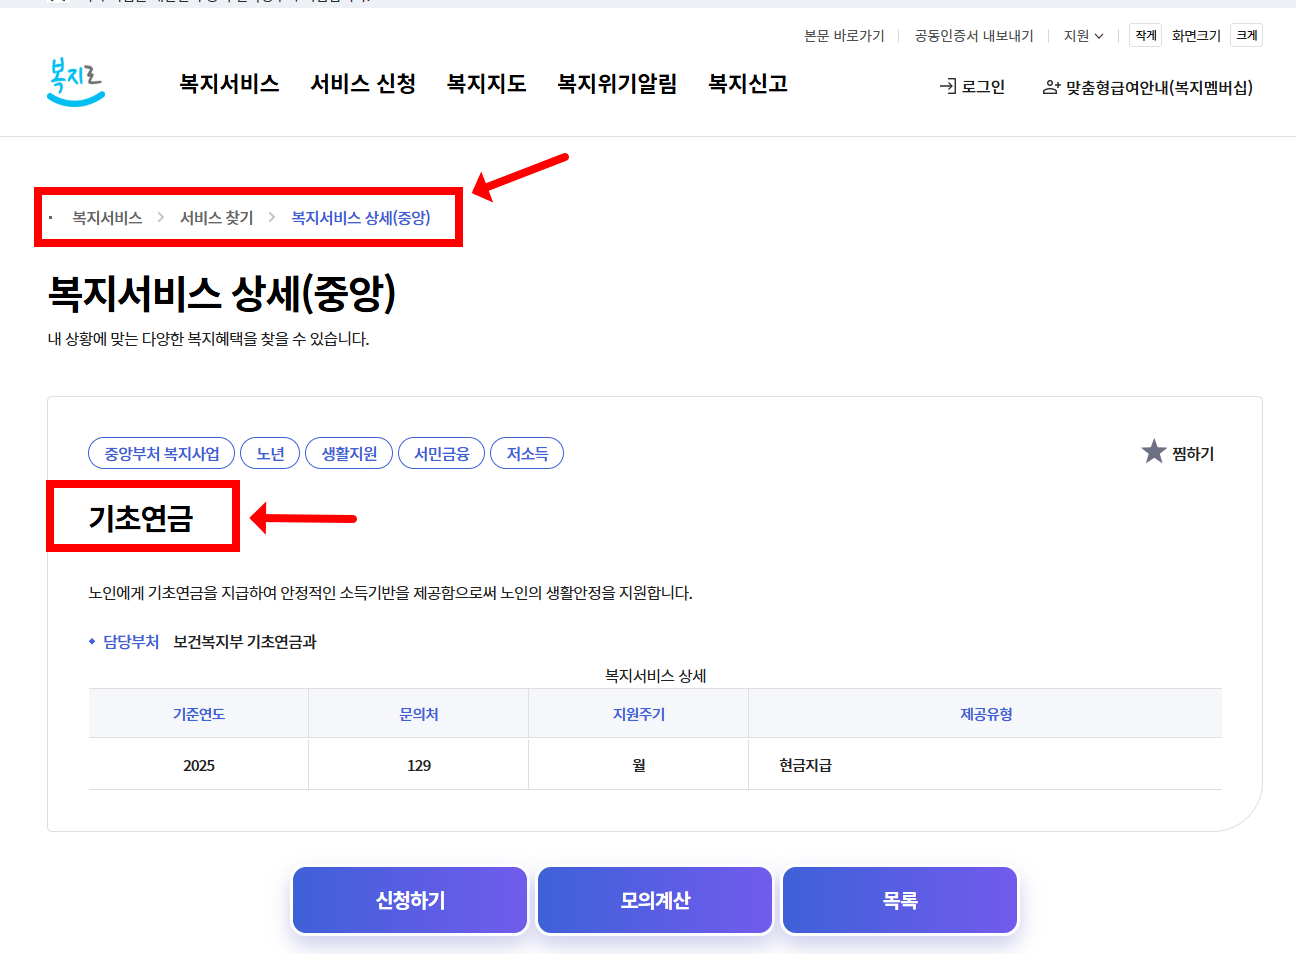Click 크게 to increase font size
Image resolution: width=1296 pixels, height=954 pixels.
(x=1246, y=34)
